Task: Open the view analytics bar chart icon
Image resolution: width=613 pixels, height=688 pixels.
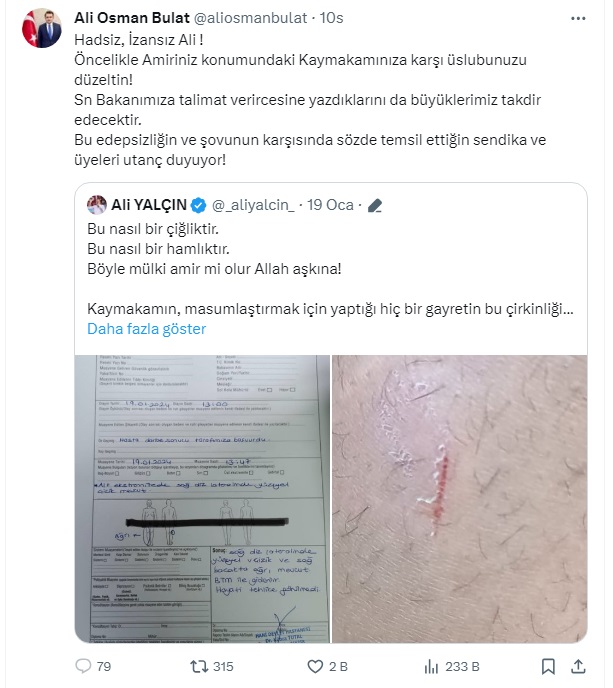Action: tap(431, 666)
